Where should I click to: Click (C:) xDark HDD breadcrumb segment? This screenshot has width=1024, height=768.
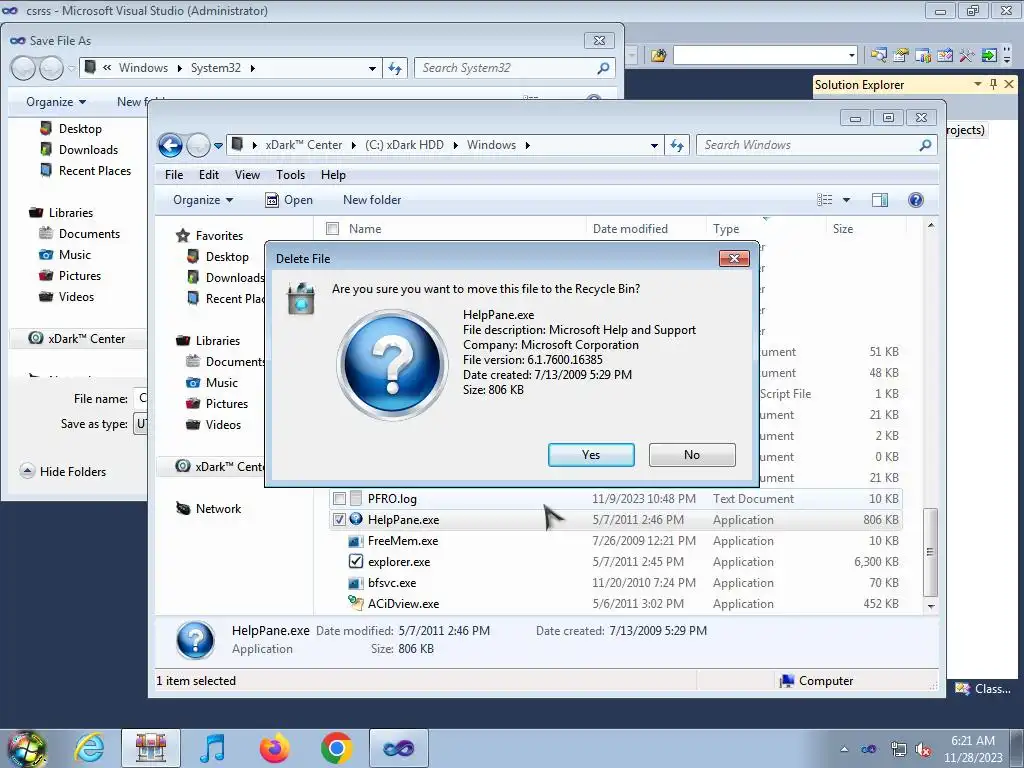click(404, 145)
